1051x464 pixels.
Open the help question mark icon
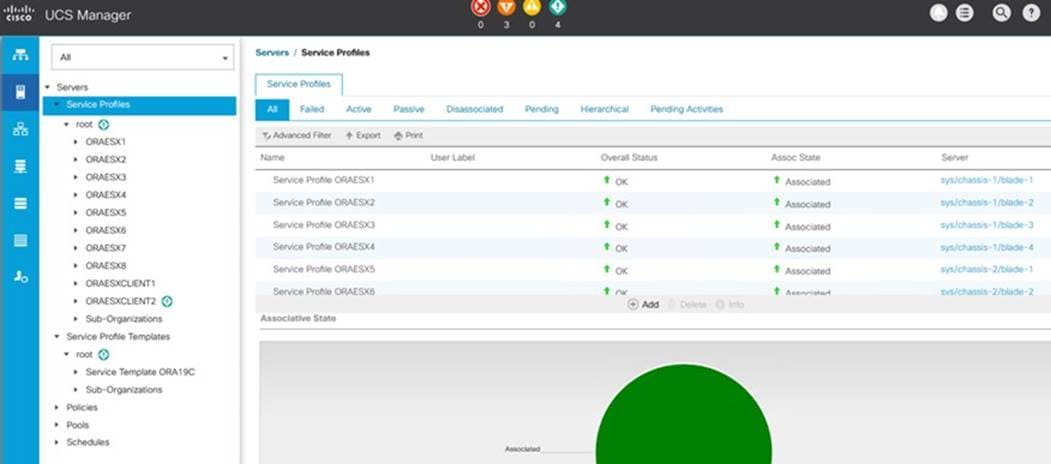pyautogui.click(x=1031, y=13)
